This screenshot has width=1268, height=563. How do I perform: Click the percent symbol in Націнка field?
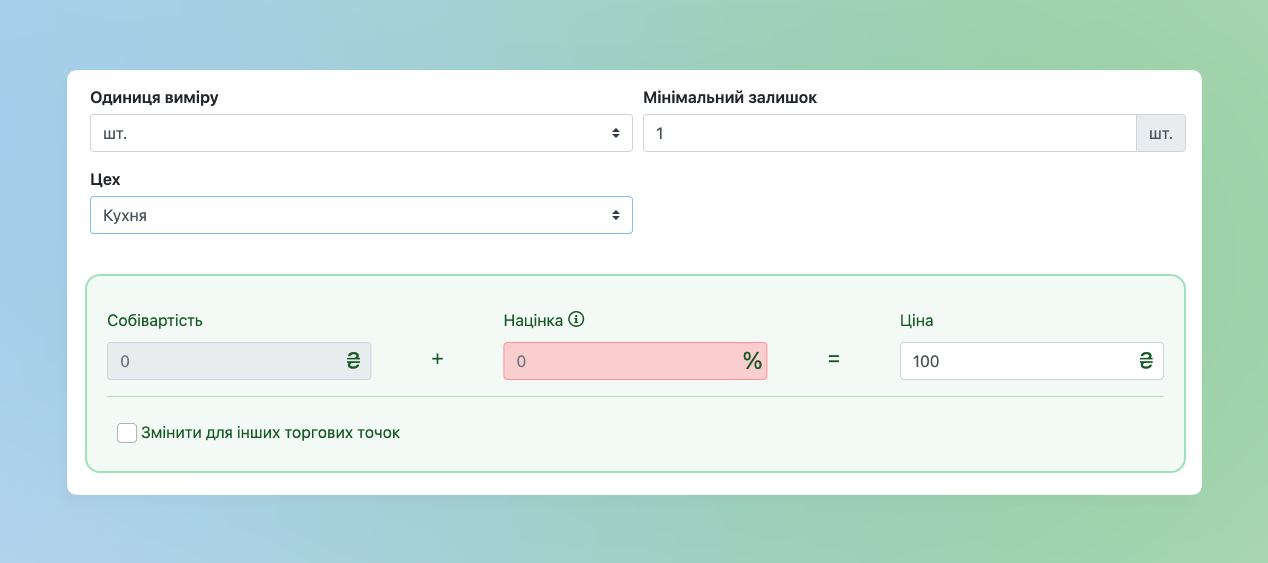[752, 361]
